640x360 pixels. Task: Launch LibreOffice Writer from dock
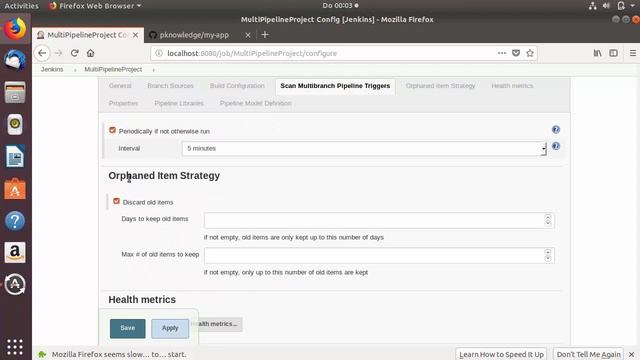click(15, 156)
